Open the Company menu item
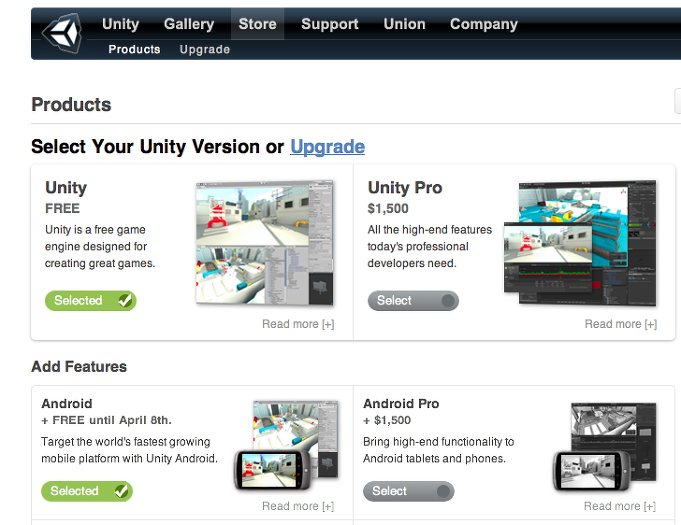The width and height of the screenshot is (681, 525). (x=484, y=24)
